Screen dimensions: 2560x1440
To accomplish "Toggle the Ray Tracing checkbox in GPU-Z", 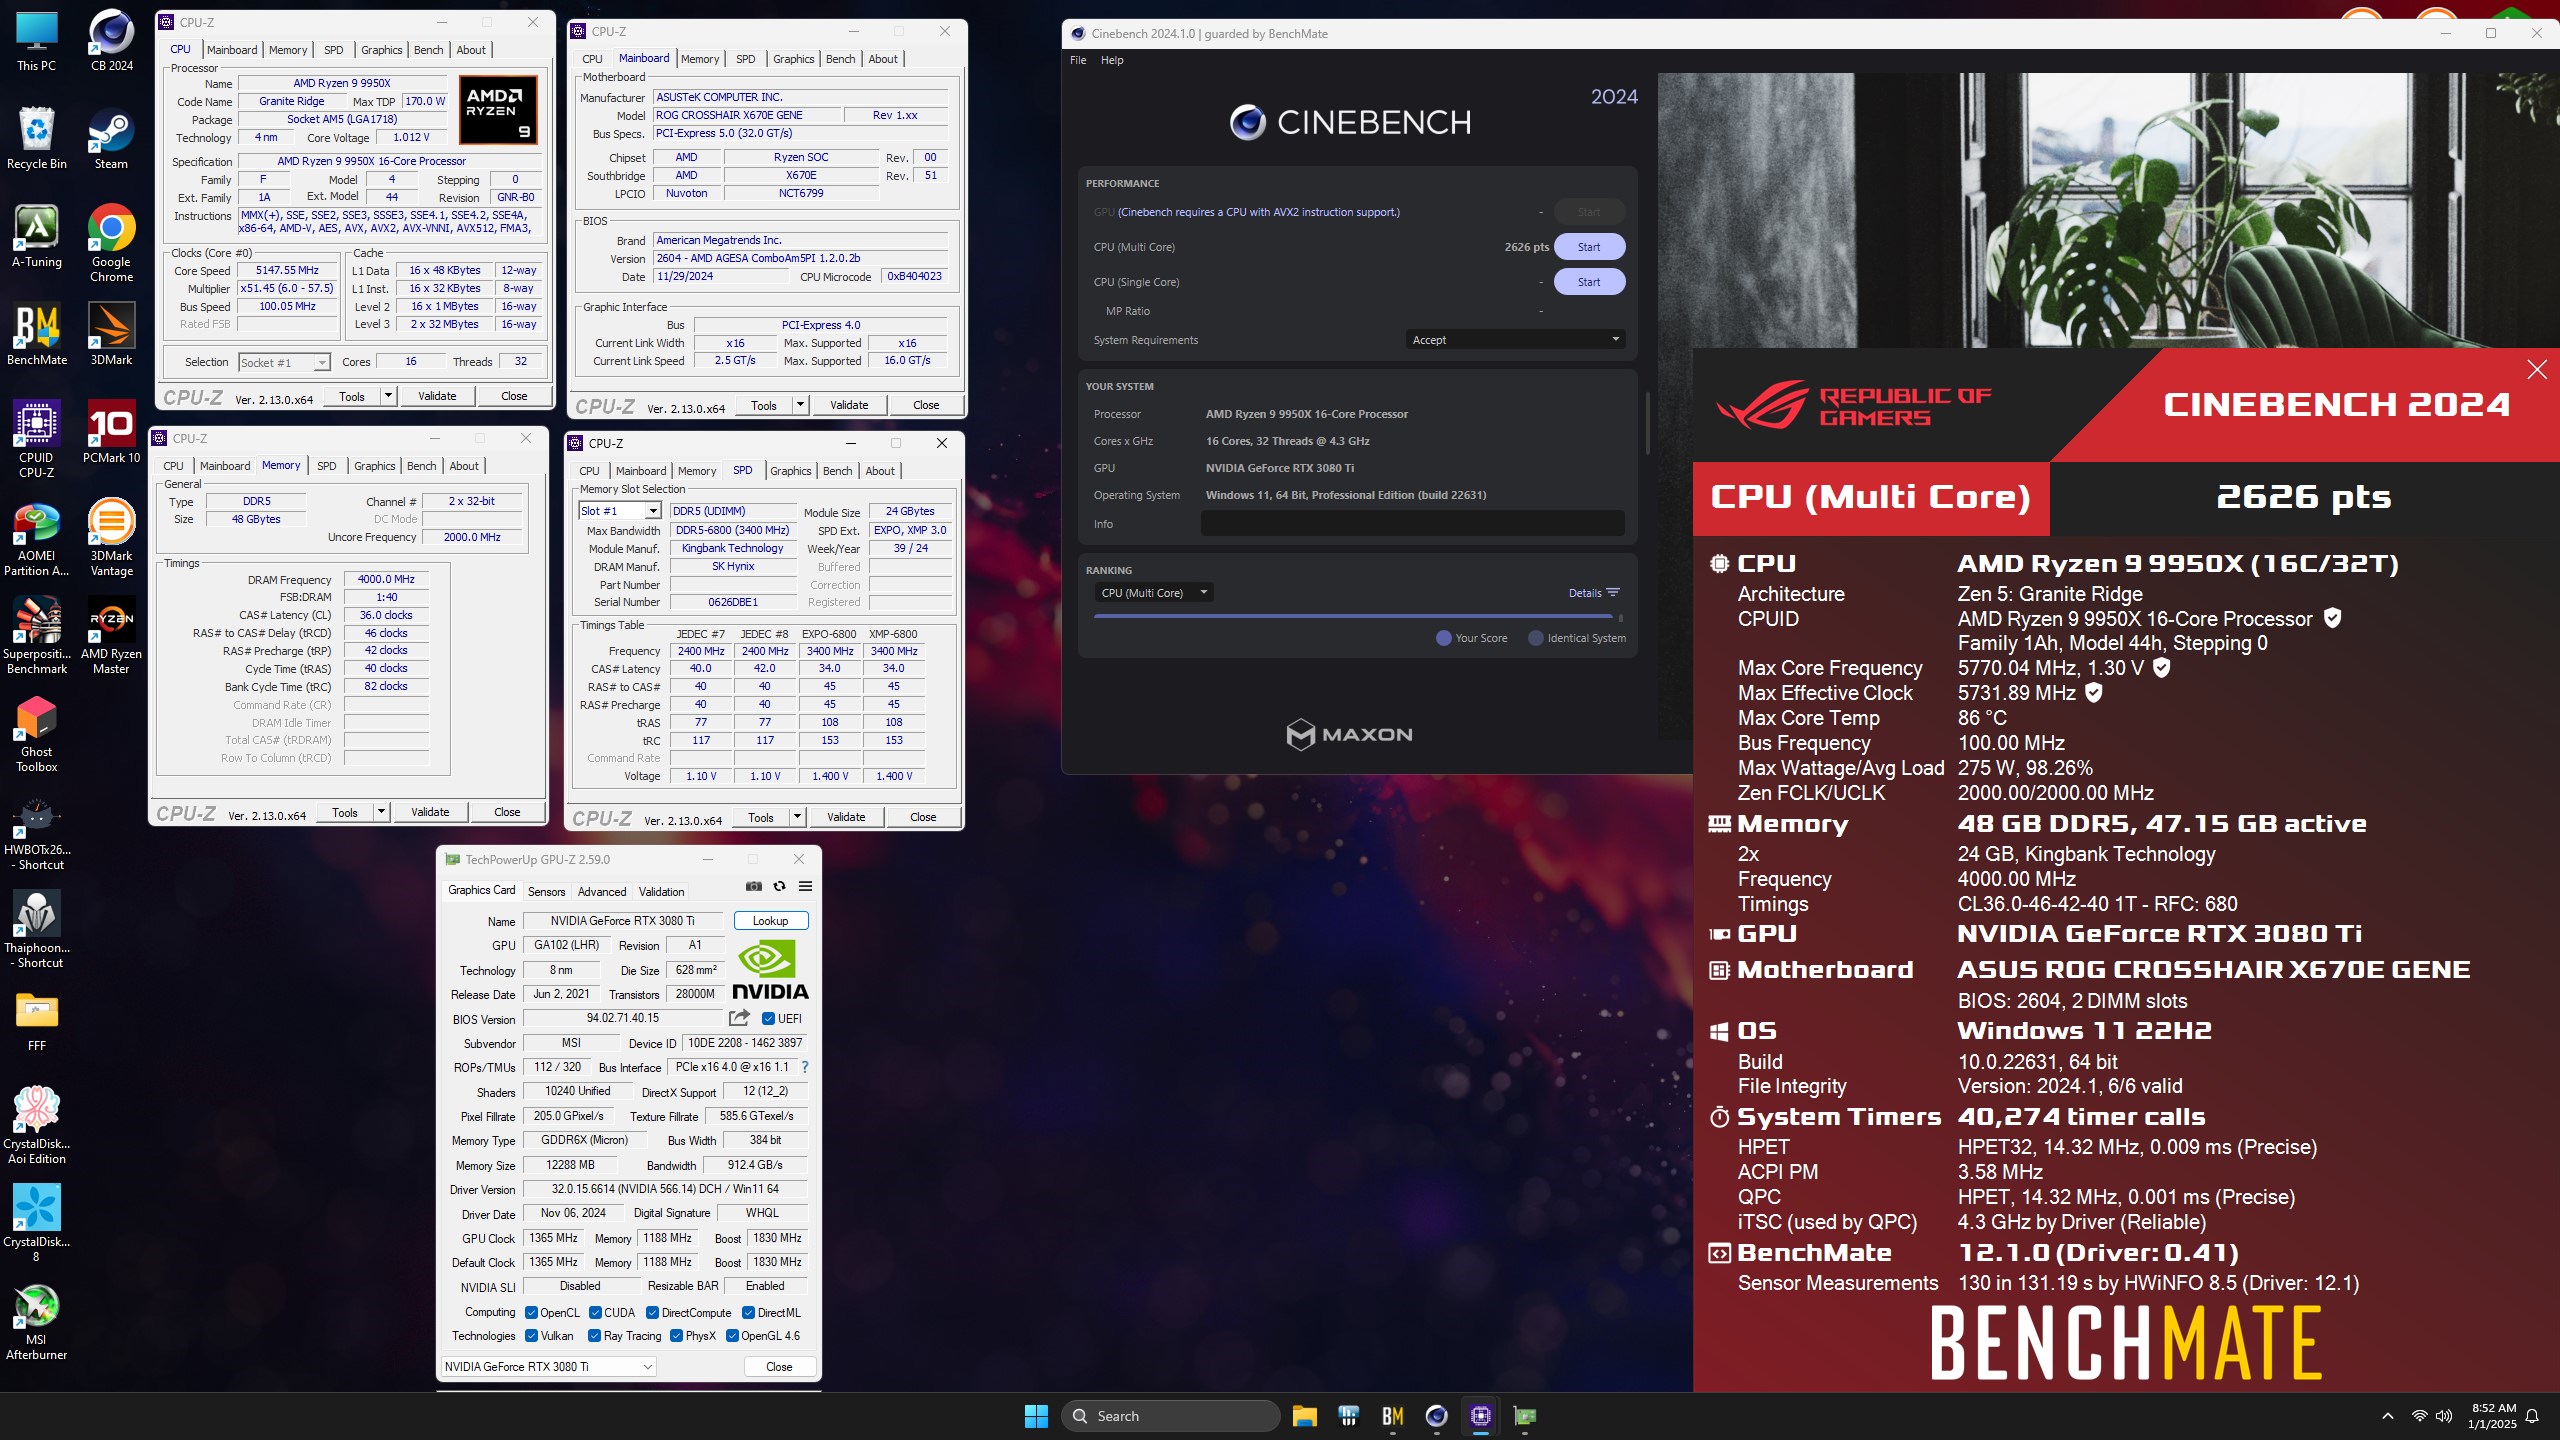I will click(x=595, y=1336).
